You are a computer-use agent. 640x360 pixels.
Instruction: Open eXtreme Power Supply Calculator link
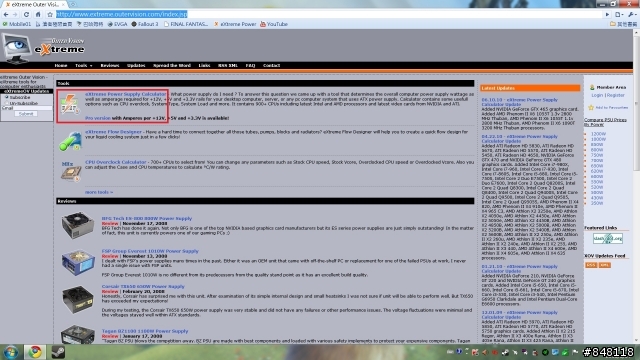pos(126,94)
